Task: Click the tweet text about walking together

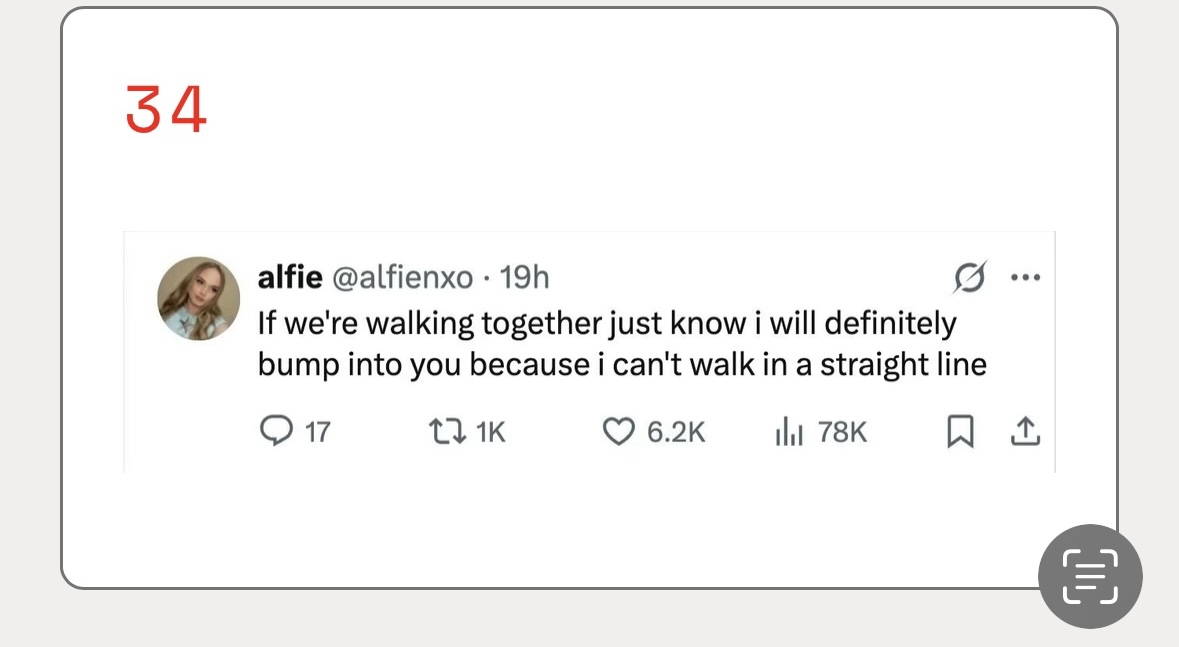Action: tap(606, 324)
